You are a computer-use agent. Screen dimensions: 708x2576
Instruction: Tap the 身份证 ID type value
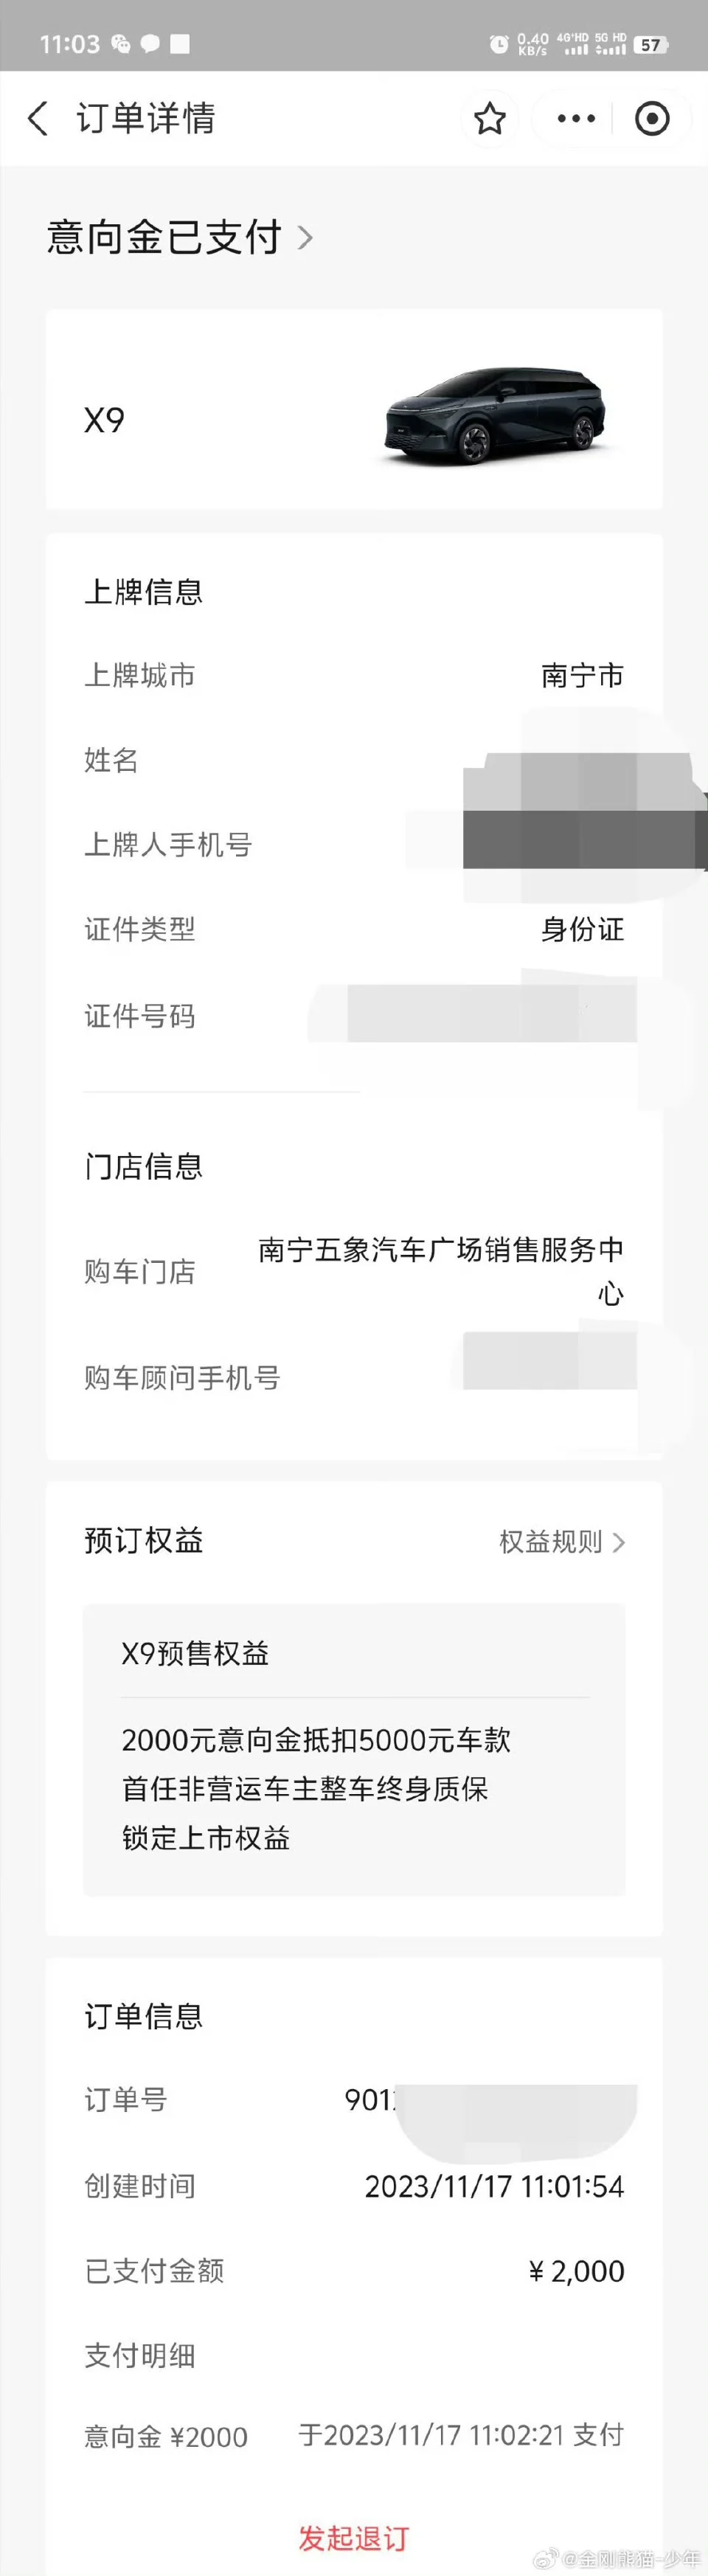[x=582, y=930]
